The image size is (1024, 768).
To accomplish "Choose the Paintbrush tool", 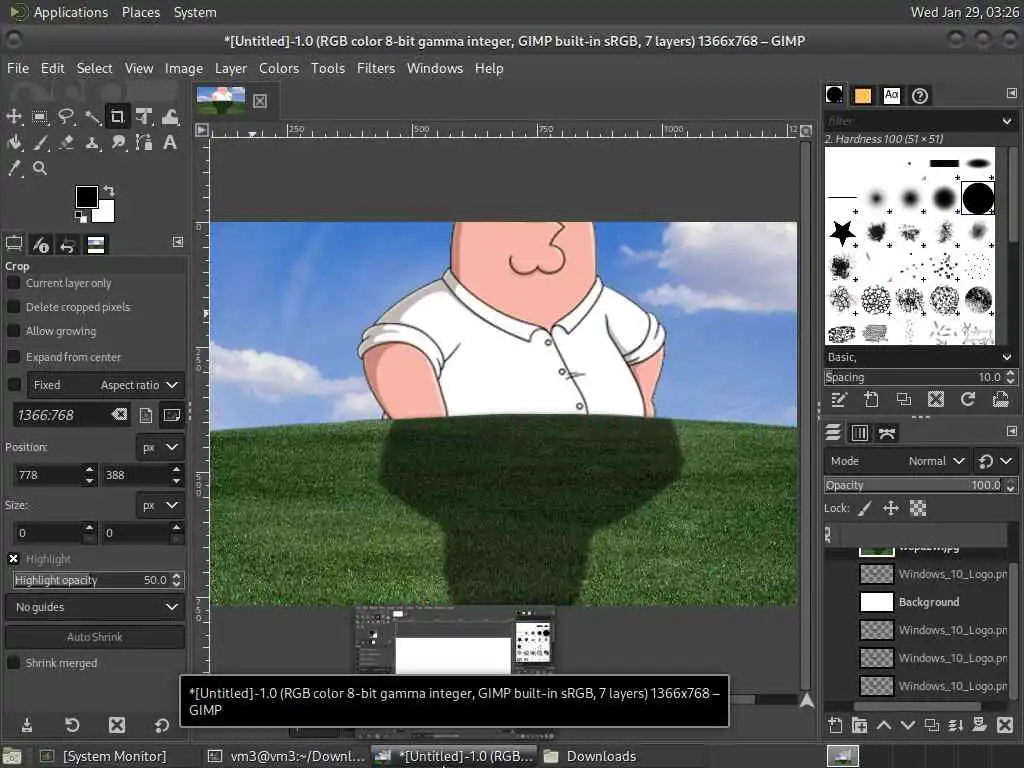I will [40, 142].
